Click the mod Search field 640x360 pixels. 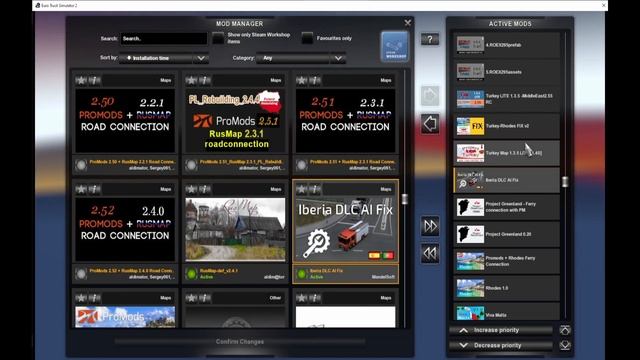pos(164,38)
